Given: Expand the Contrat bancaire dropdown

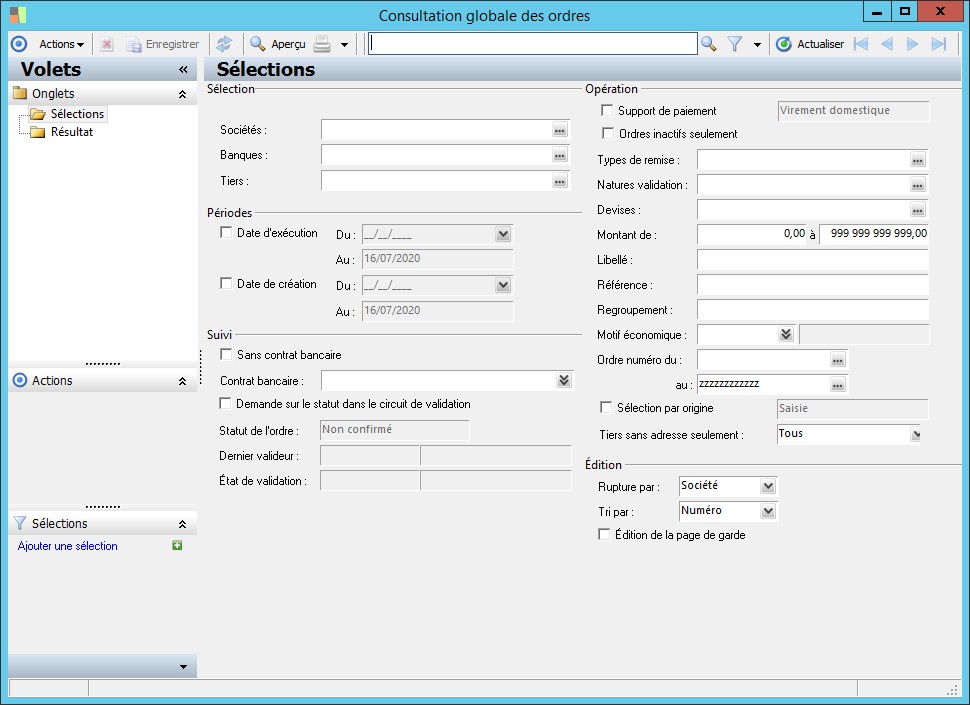Looking at the screenshot, I should click(564, 381).
